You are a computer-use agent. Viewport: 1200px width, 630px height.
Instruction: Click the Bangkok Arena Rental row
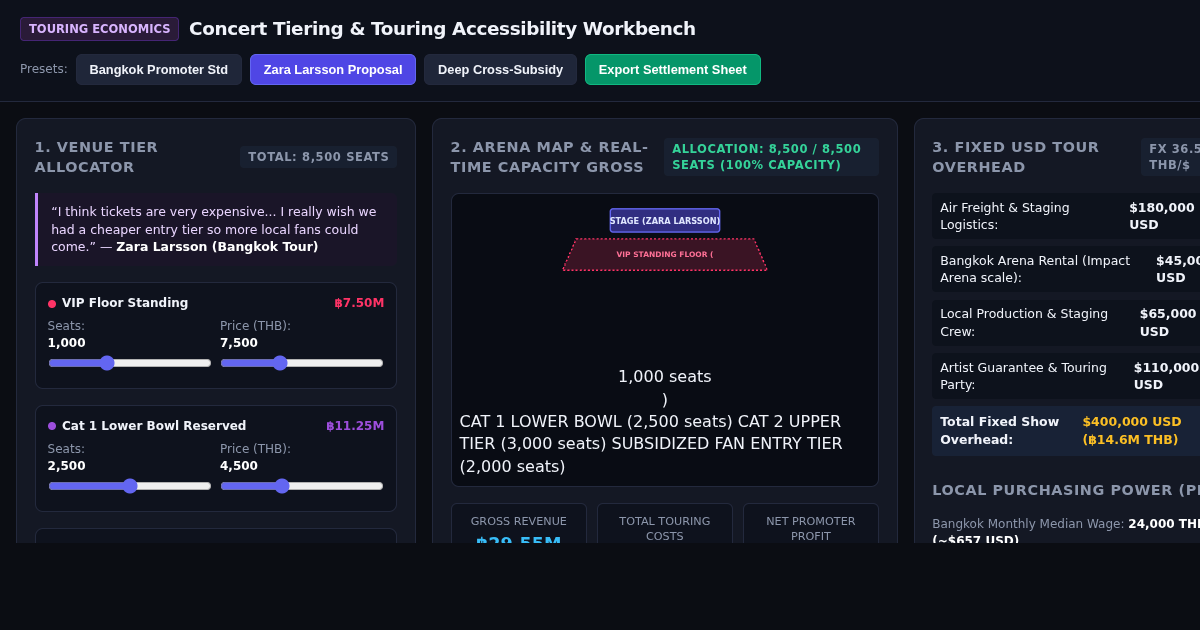coord(1066,269)
